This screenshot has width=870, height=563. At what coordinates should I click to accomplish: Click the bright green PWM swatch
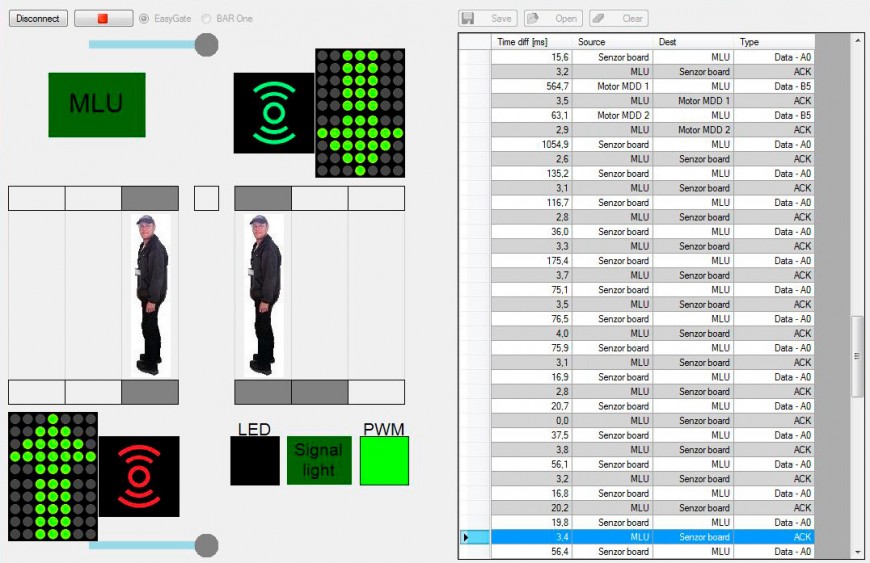[x=384, y=461]
